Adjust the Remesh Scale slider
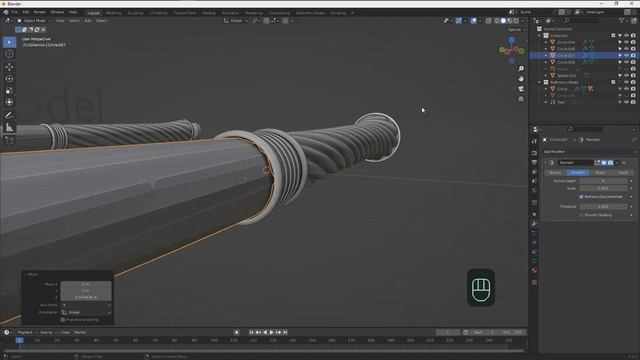 coord(603,188)
